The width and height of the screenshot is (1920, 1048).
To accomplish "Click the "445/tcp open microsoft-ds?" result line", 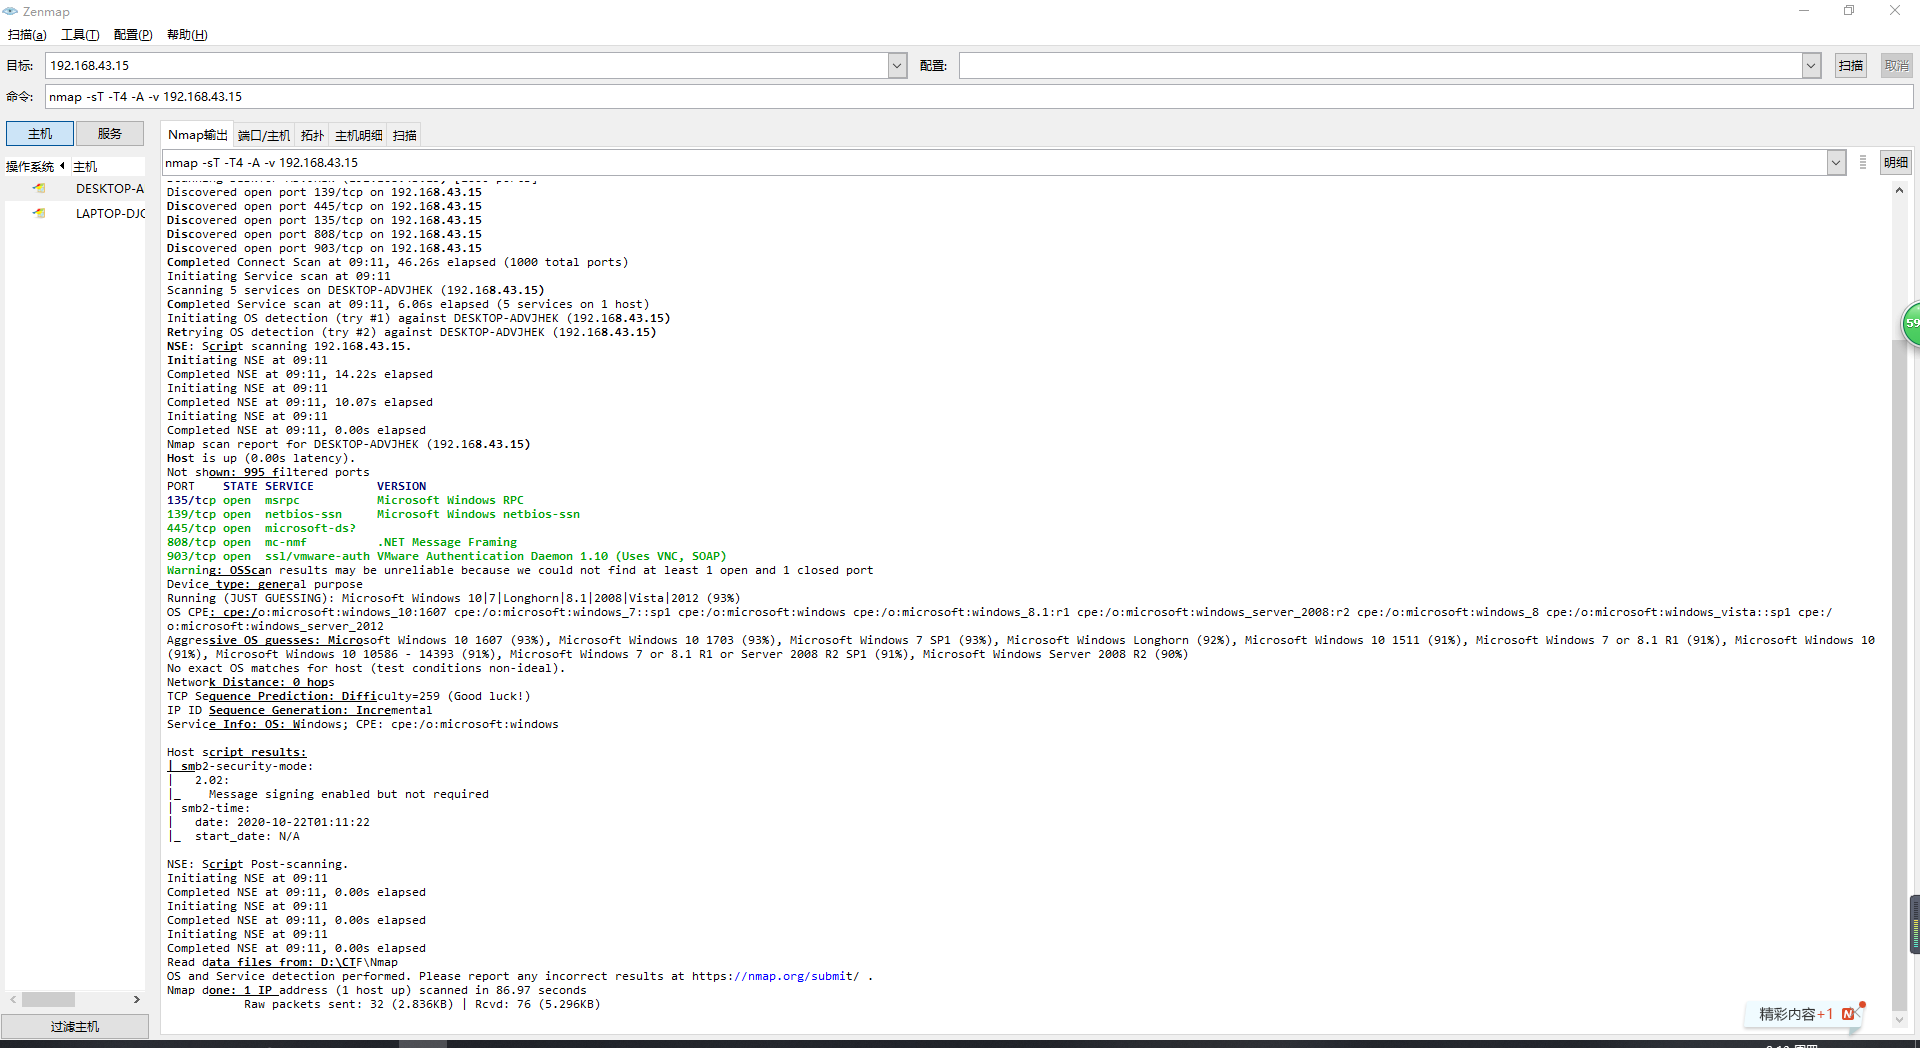I will [261, 528].
